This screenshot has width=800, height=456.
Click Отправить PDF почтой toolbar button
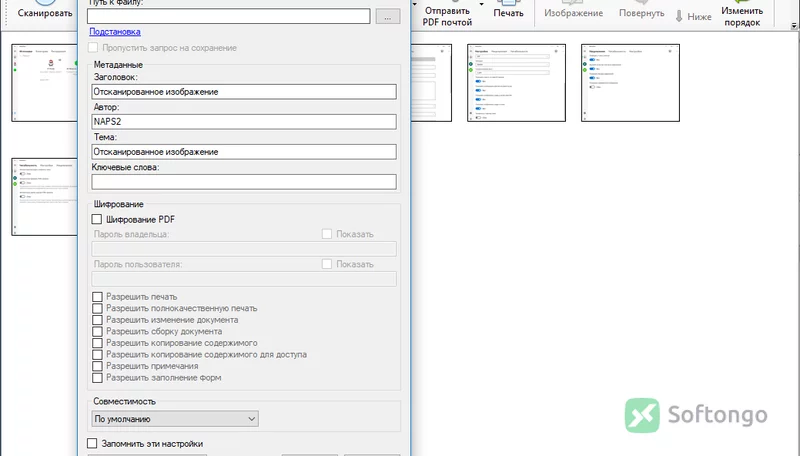pyautogui.click(x=447, y=14)
